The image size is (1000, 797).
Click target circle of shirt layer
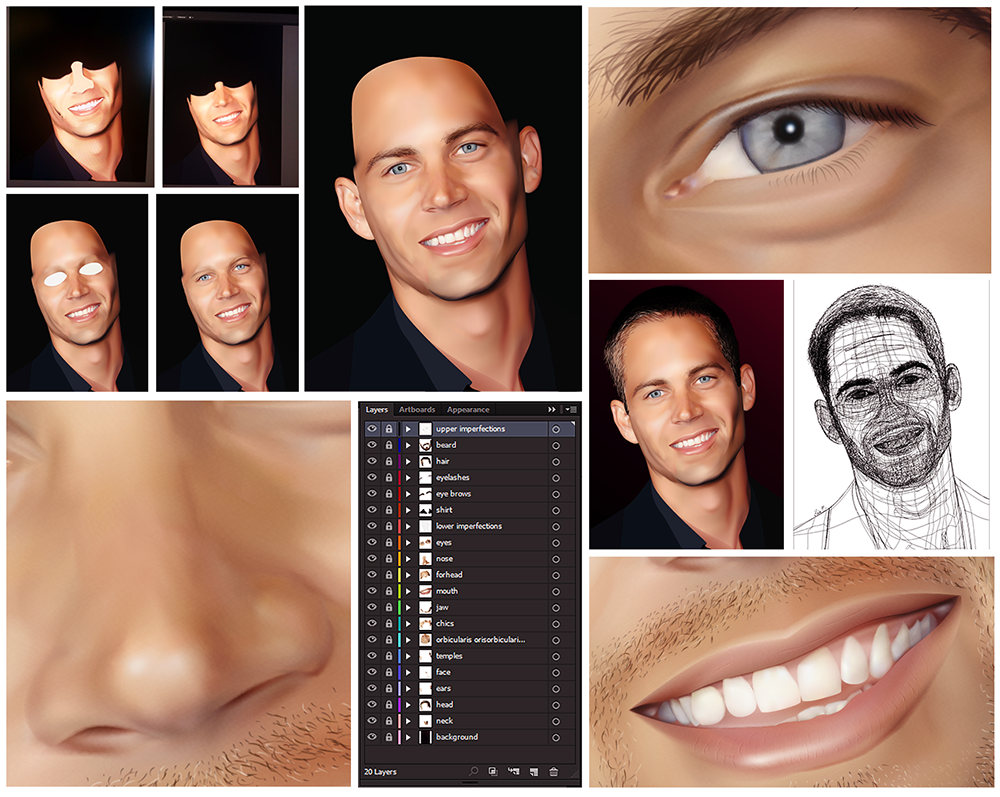(555, 510)
